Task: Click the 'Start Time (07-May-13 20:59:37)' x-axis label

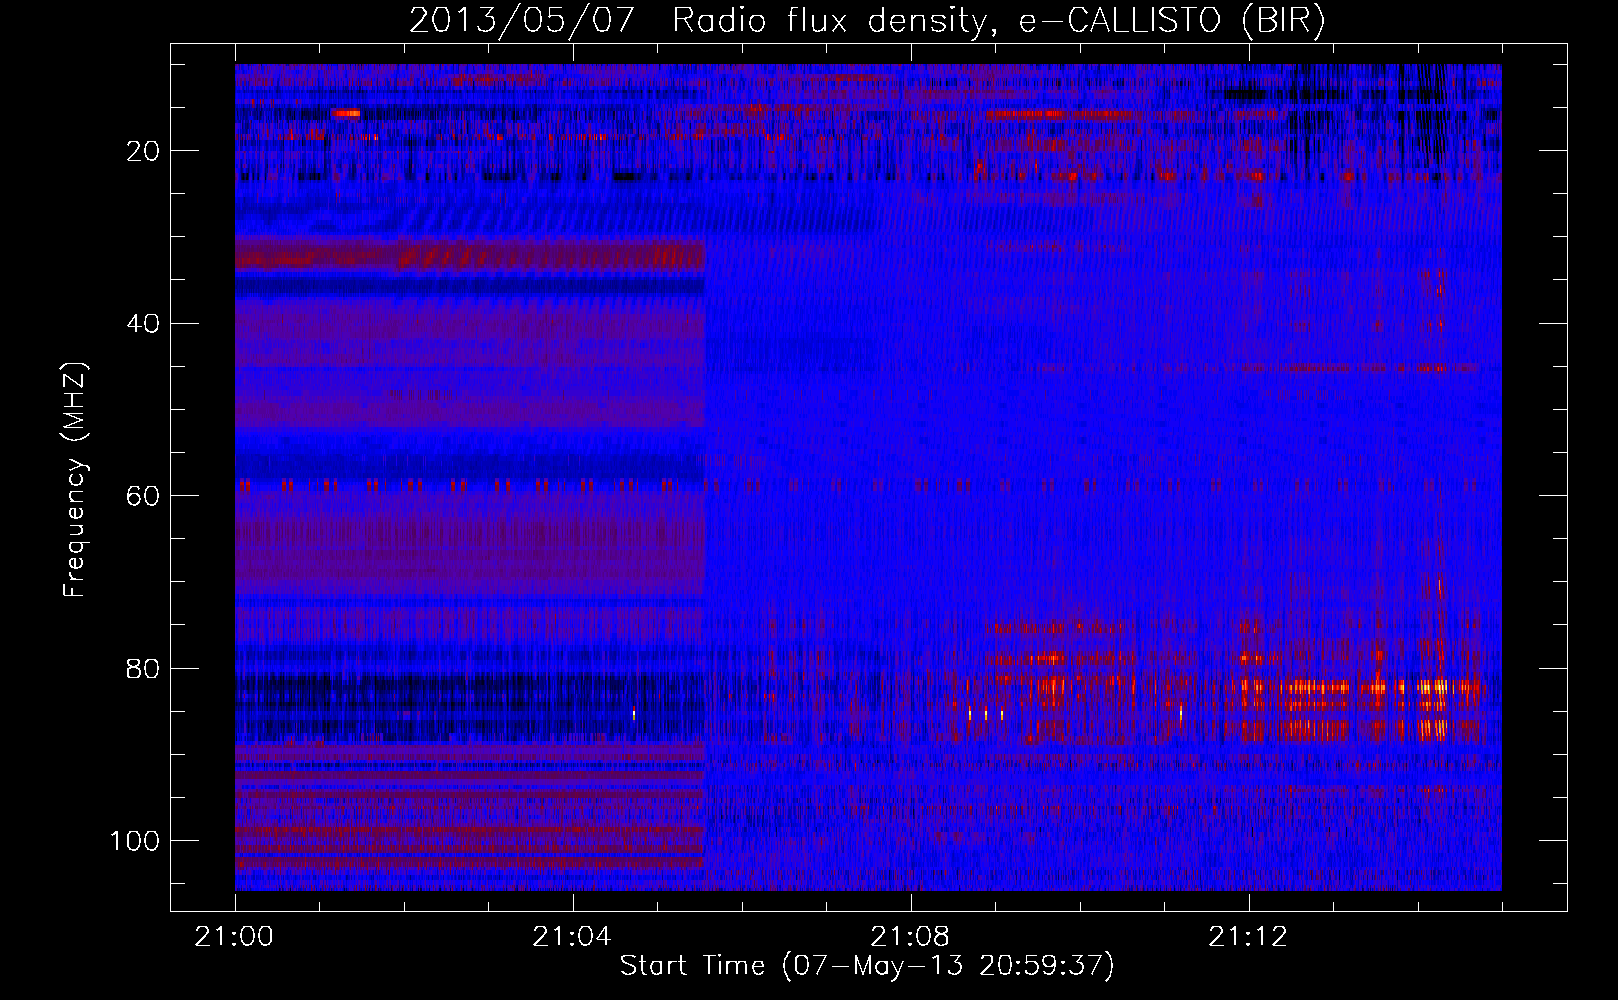Action: pos(867,966)
